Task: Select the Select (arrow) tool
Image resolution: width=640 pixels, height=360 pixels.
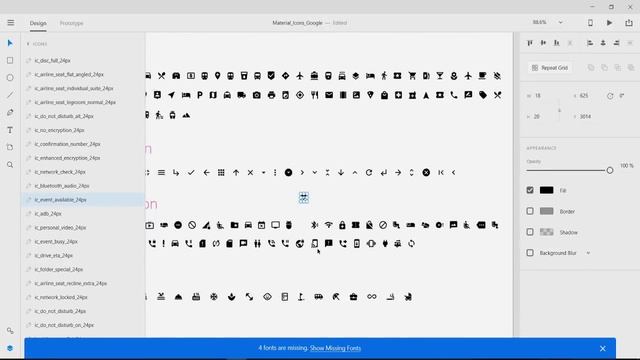Action: coord(10,43)
